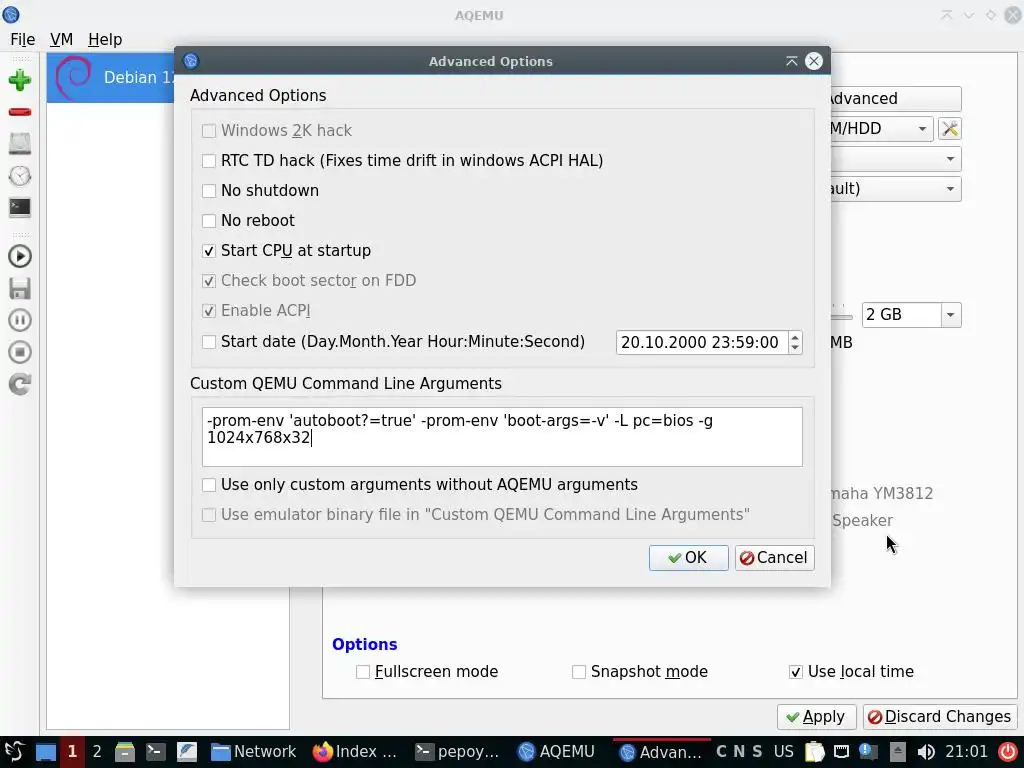Click in custom QEMU arguments text box
This screenshot has width=1024, height=768.
pyautogui.click(x=502, y=437)
